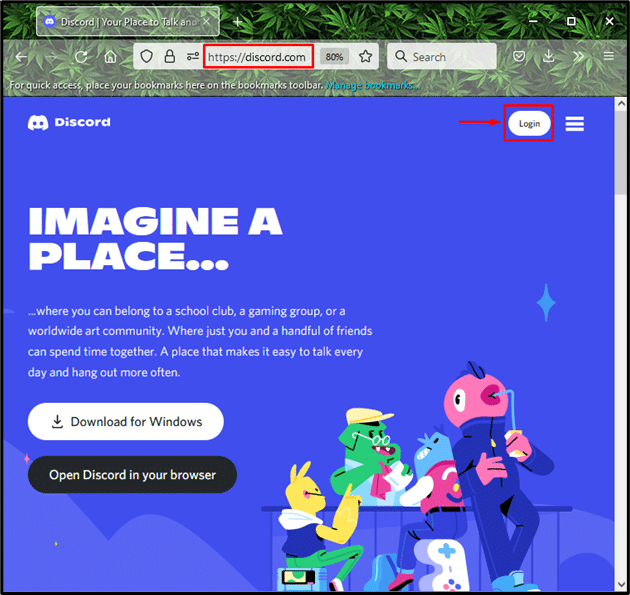Click the Login button

click(529, 123)
